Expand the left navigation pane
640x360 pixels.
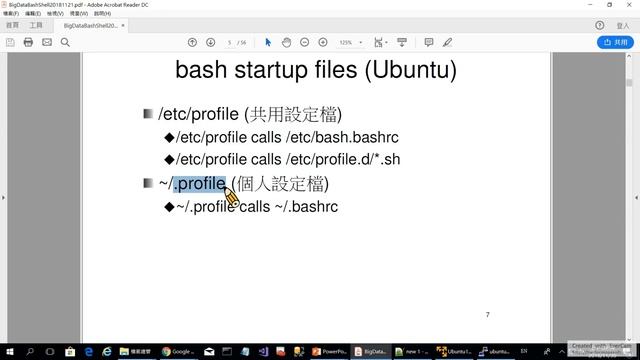coord(3,198)
